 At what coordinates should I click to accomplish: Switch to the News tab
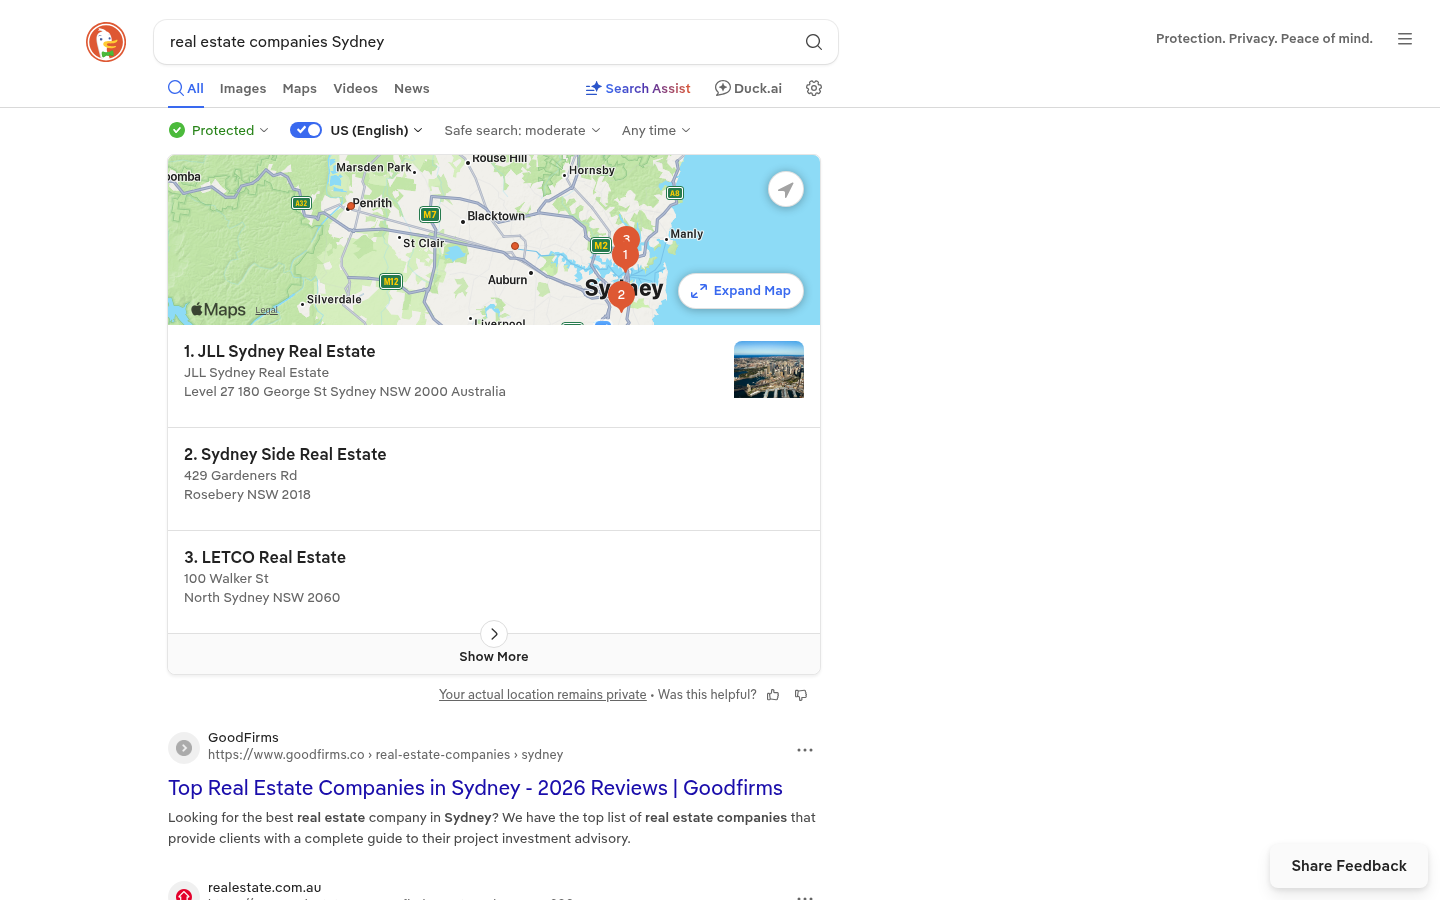tap(412, 88)
